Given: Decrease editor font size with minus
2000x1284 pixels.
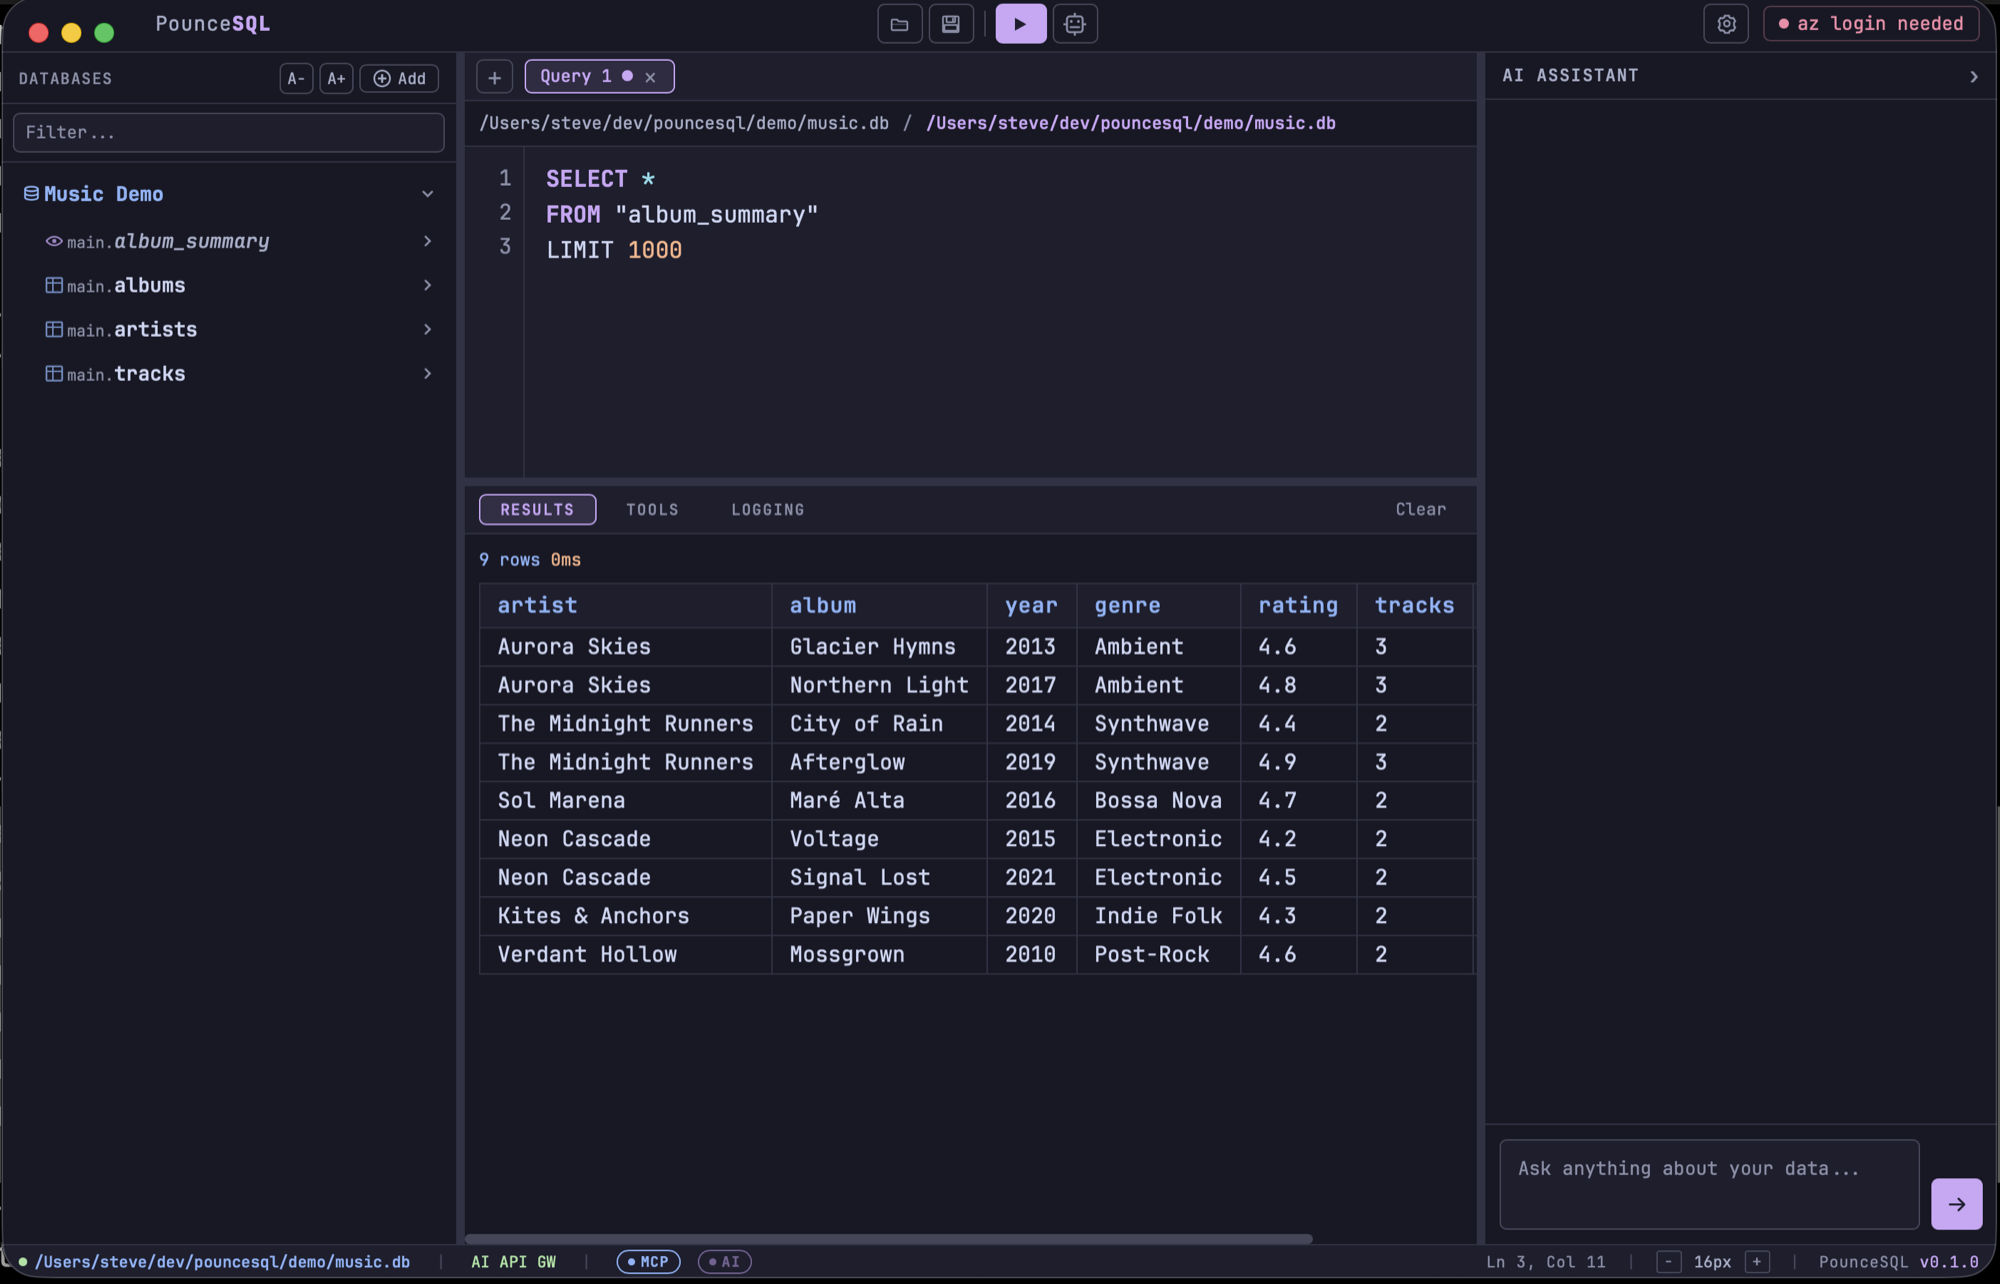Looking at the screenshot, I should pos(1668,1262).
